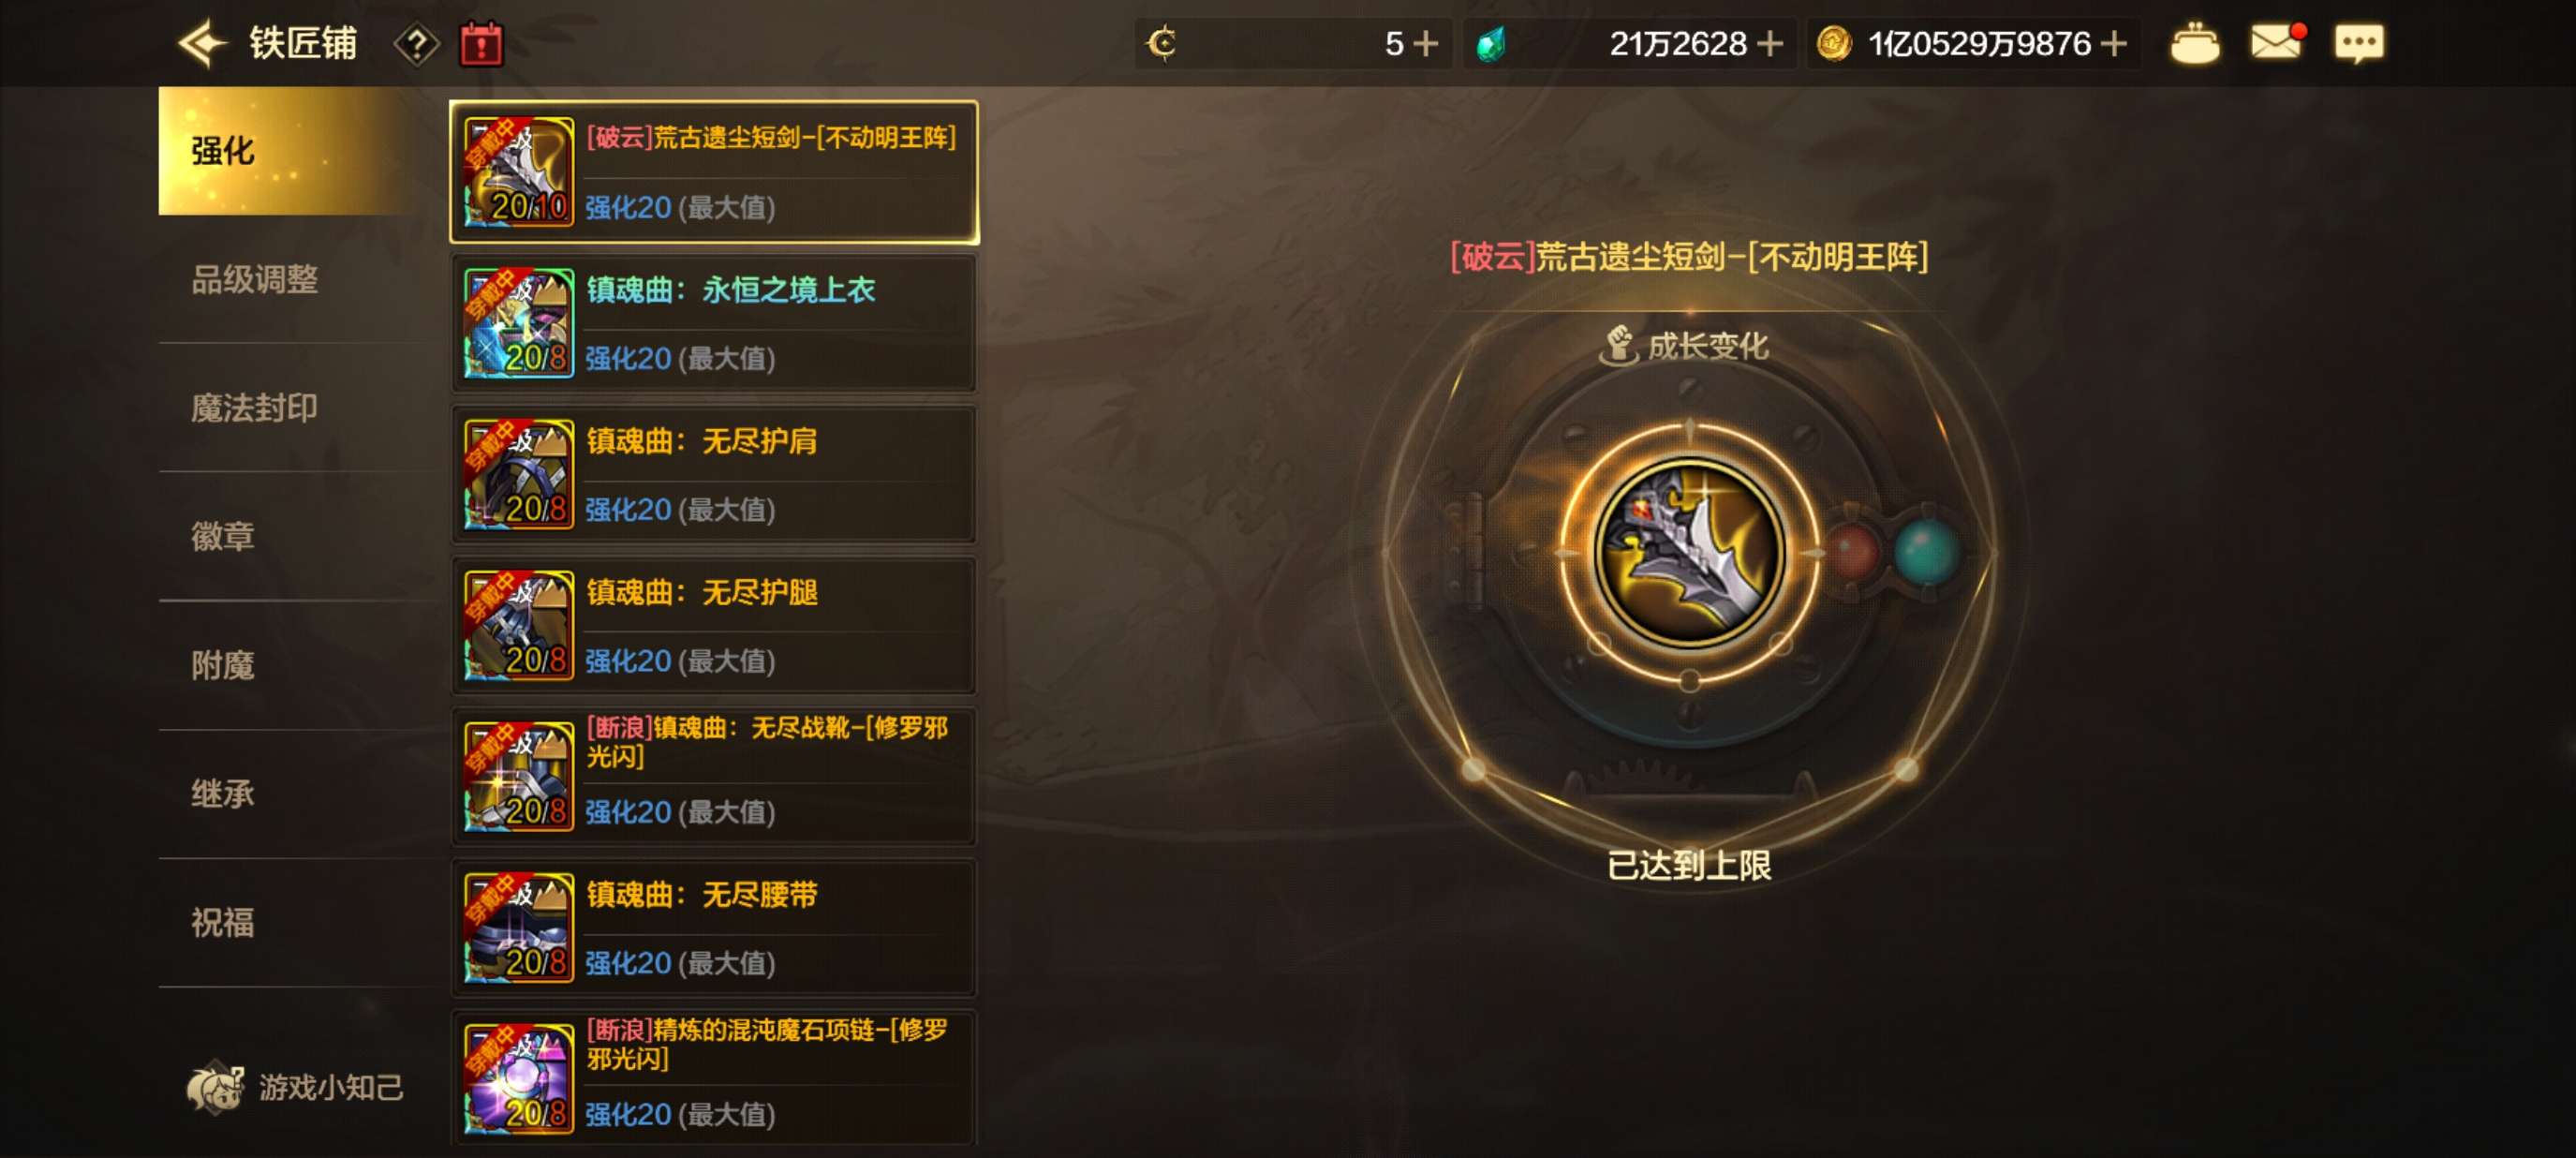Click the 成长变化 growth icon
2576x1158 pixels.
(x=1617, y=346)
